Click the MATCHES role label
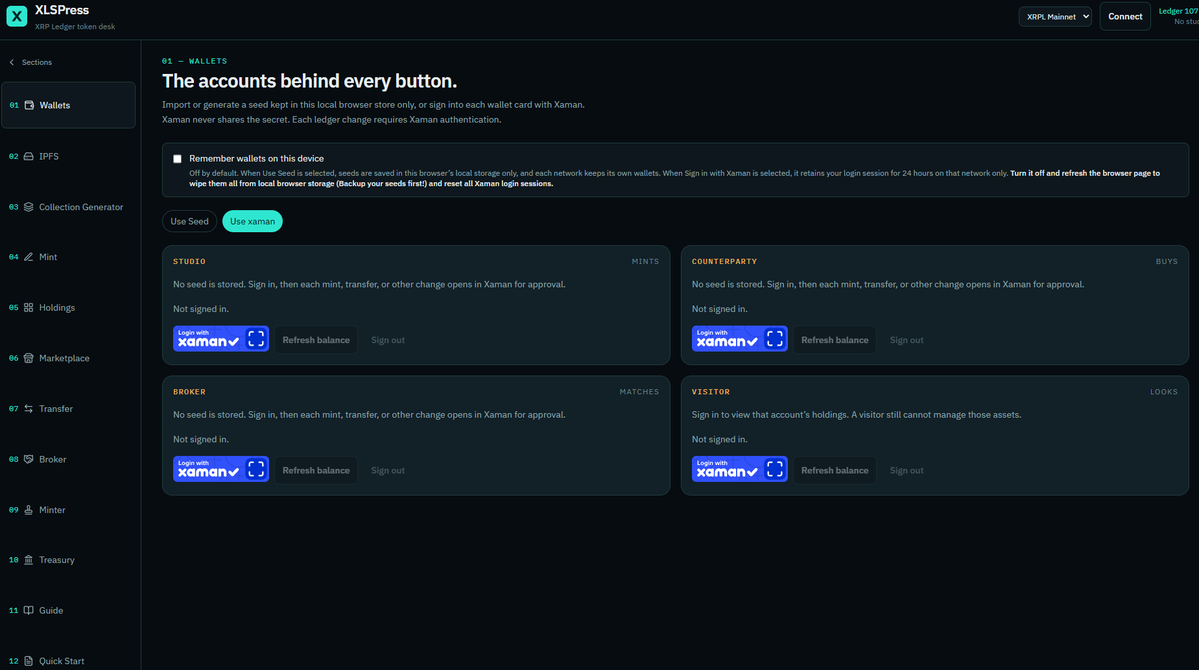The image size is (1199, 670). (639, 392)
